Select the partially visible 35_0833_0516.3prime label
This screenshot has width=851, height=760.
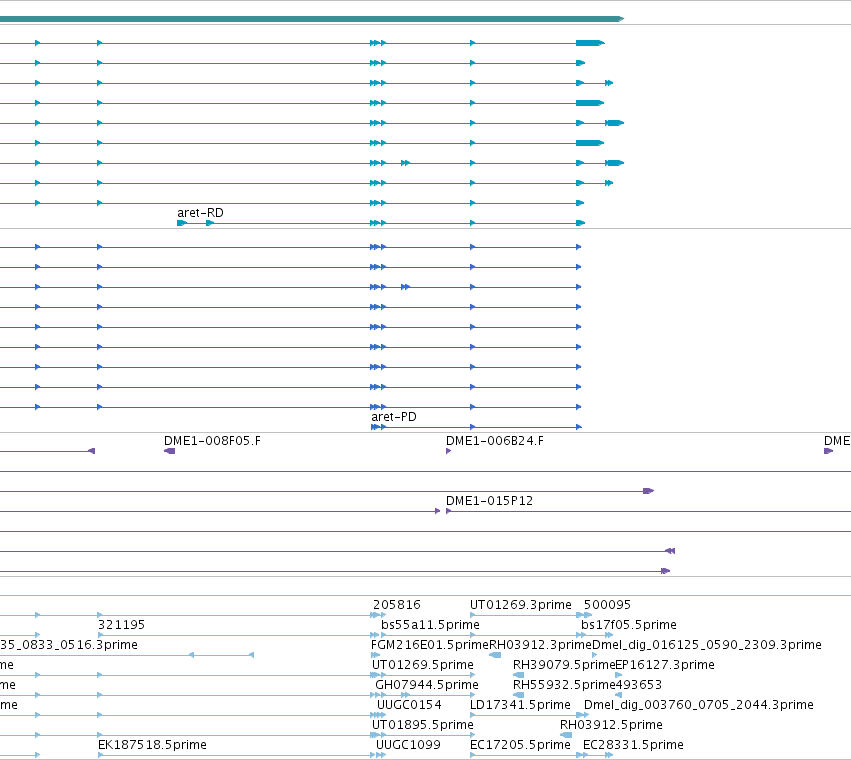click(69, 645)
